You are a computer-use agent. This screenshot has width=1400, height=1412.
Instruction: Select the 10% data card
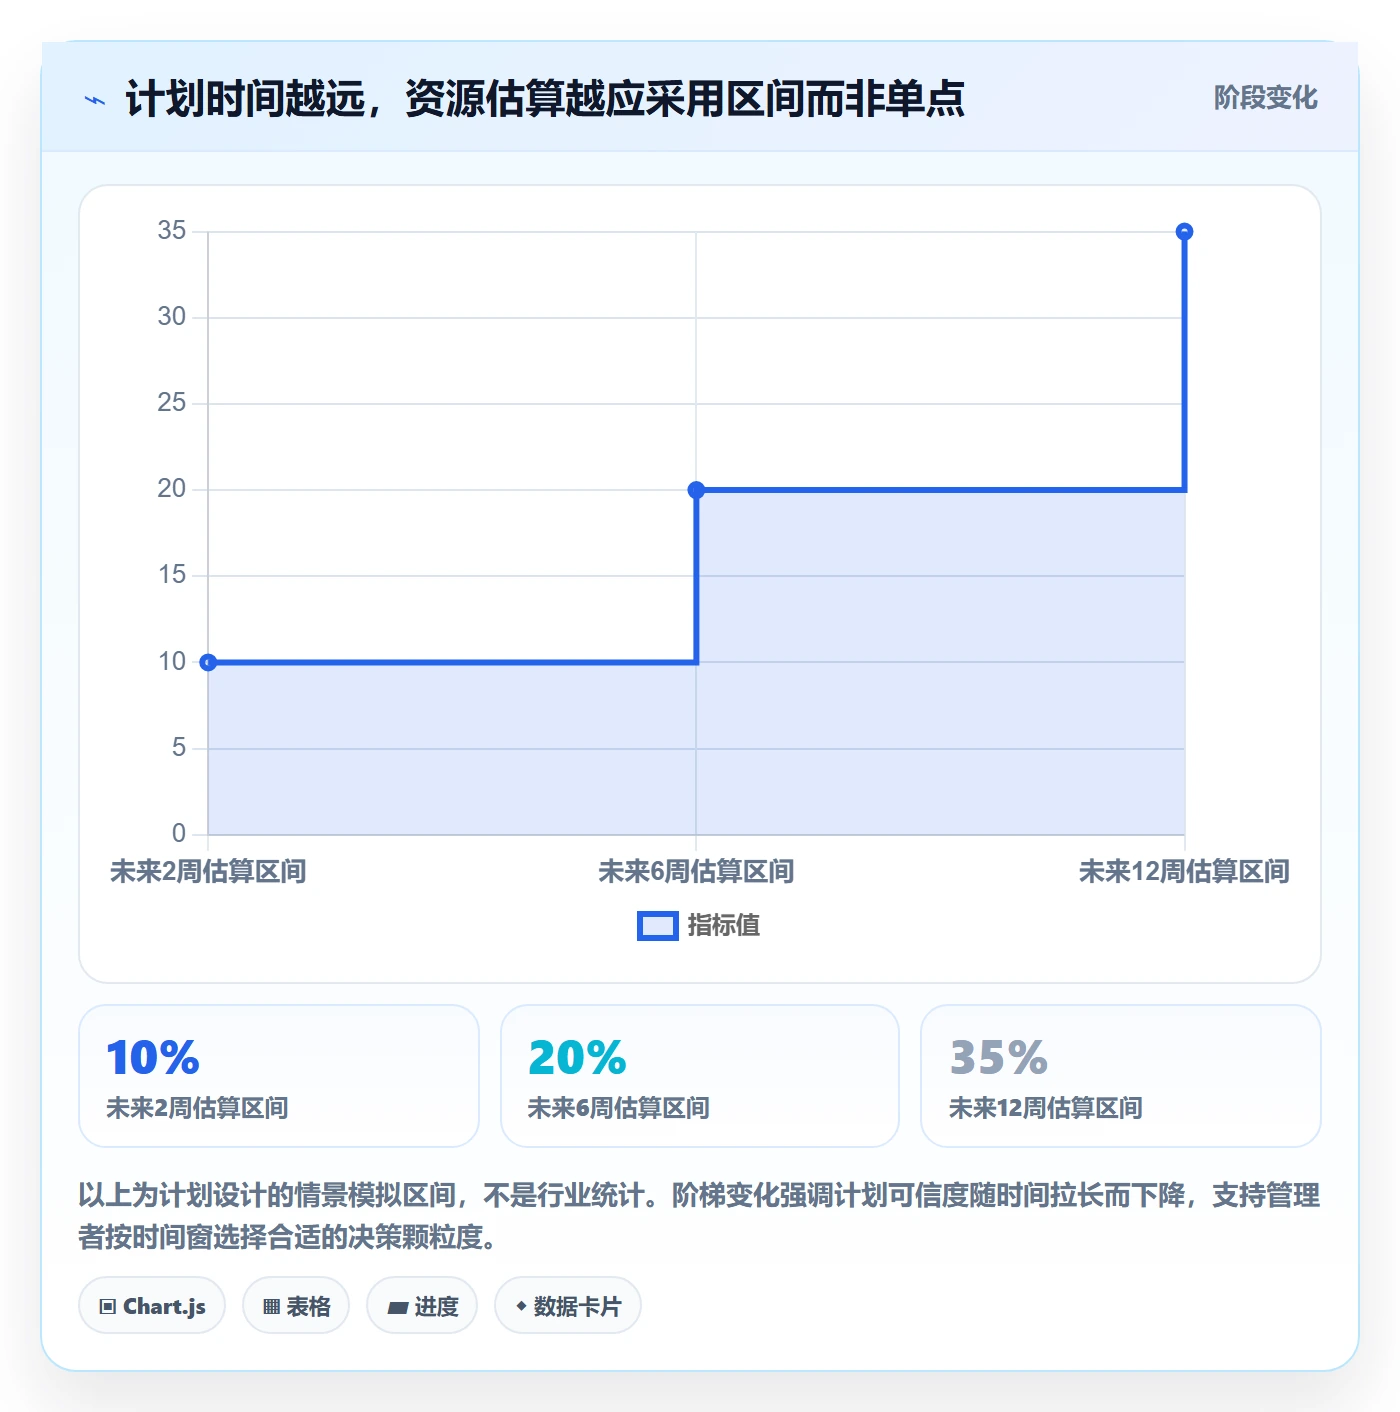(279, 1076)
